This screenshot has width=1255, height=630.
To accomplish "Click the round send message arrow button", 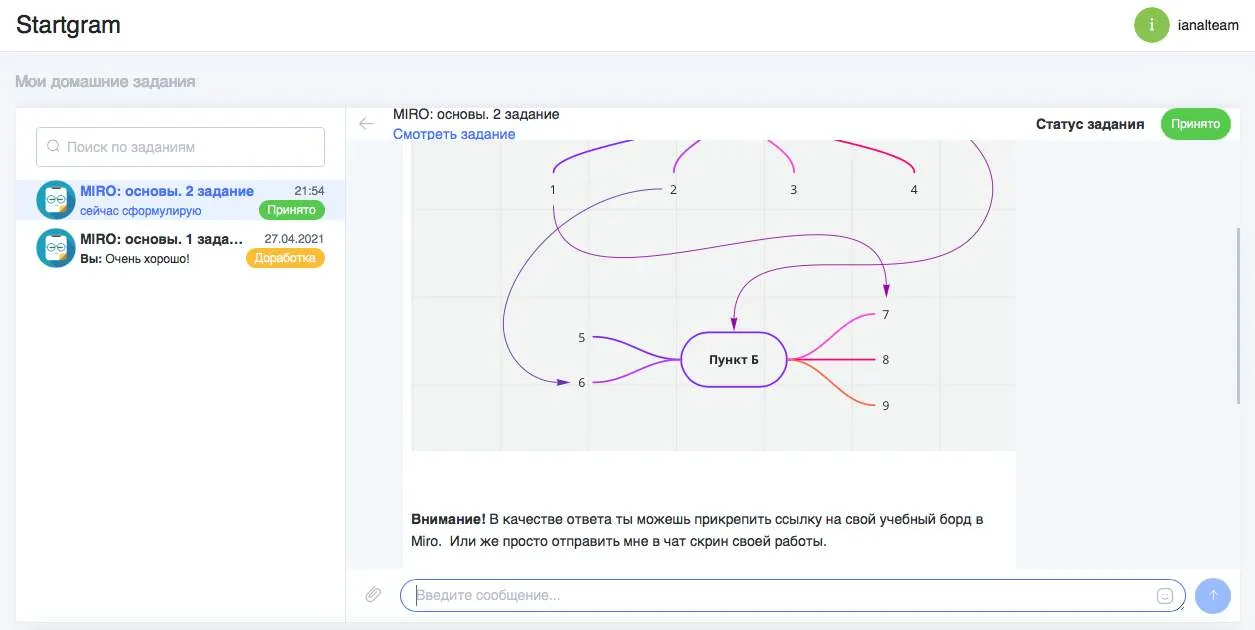I will click(1213, 595).
